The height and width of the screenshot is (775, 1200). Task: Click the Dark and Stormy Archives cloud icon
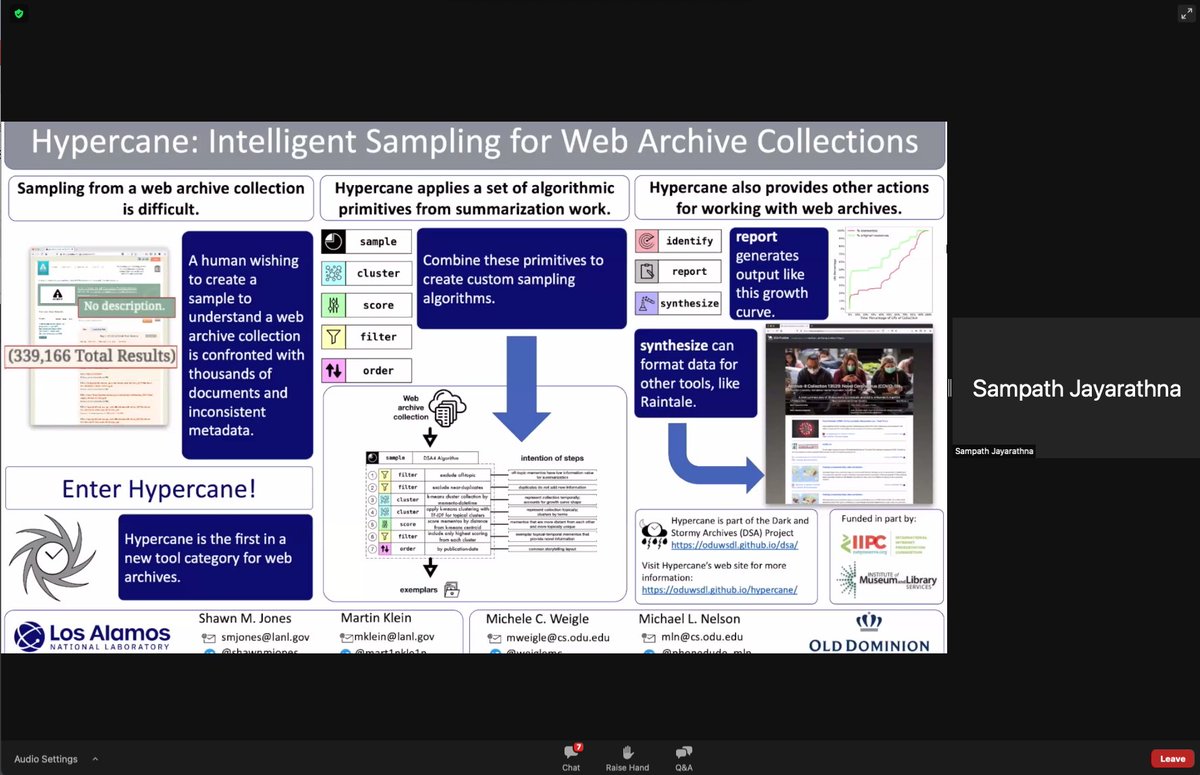coord(655,536)
